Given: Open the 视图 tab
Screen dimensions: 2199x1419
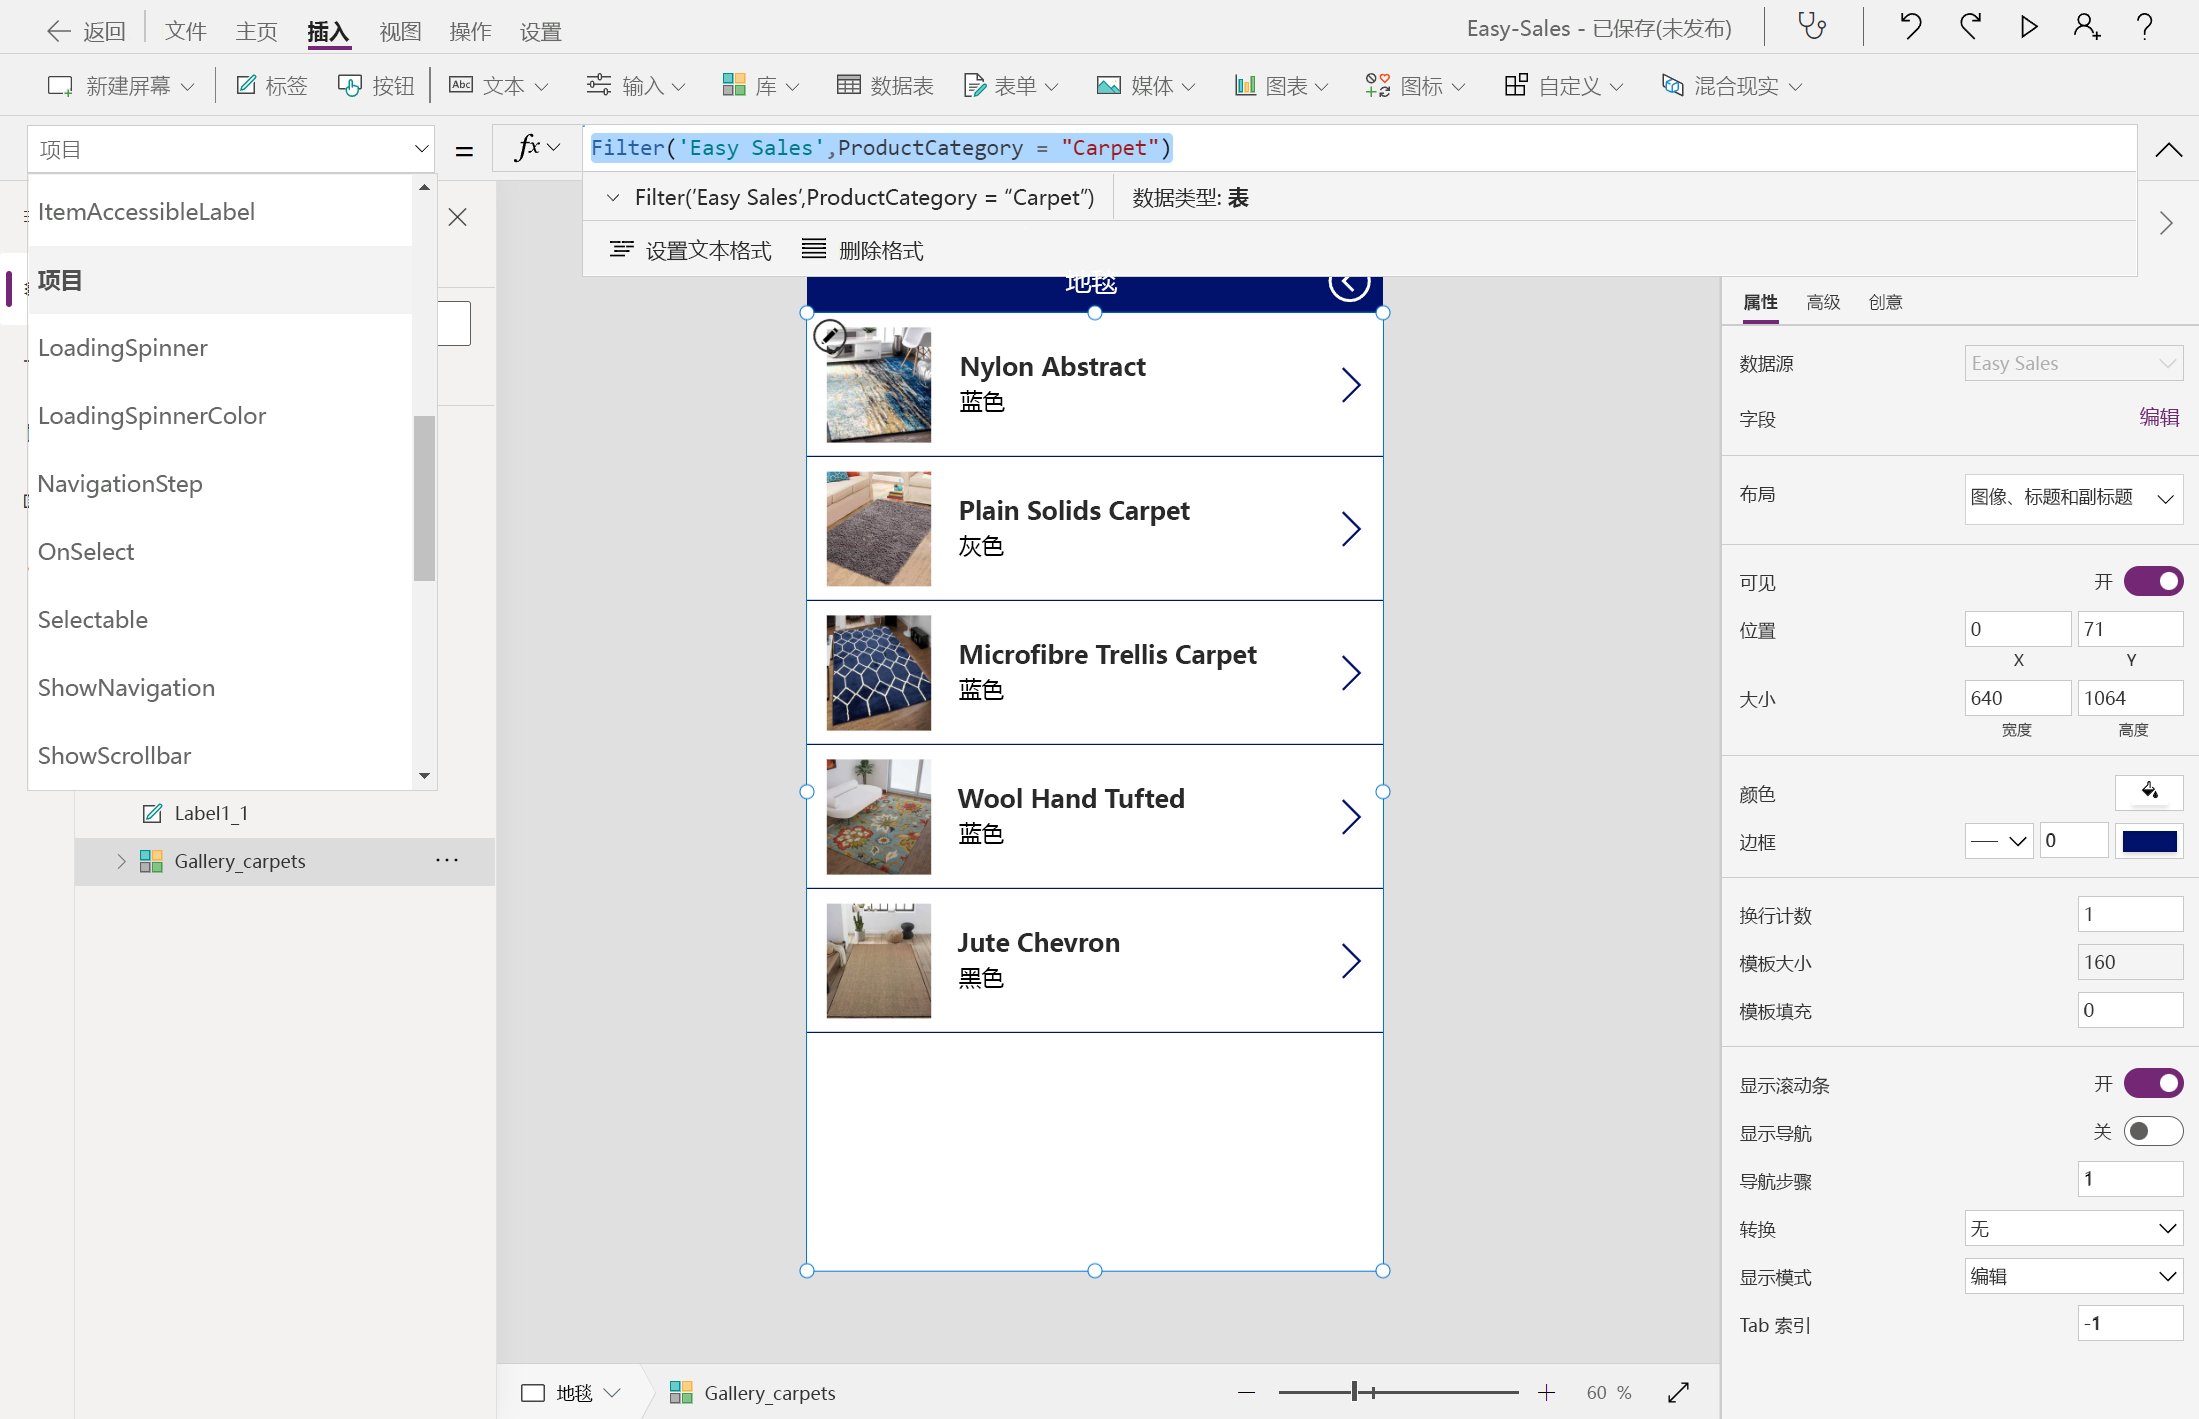Looking at the screenshot, I should pos(400,31).
